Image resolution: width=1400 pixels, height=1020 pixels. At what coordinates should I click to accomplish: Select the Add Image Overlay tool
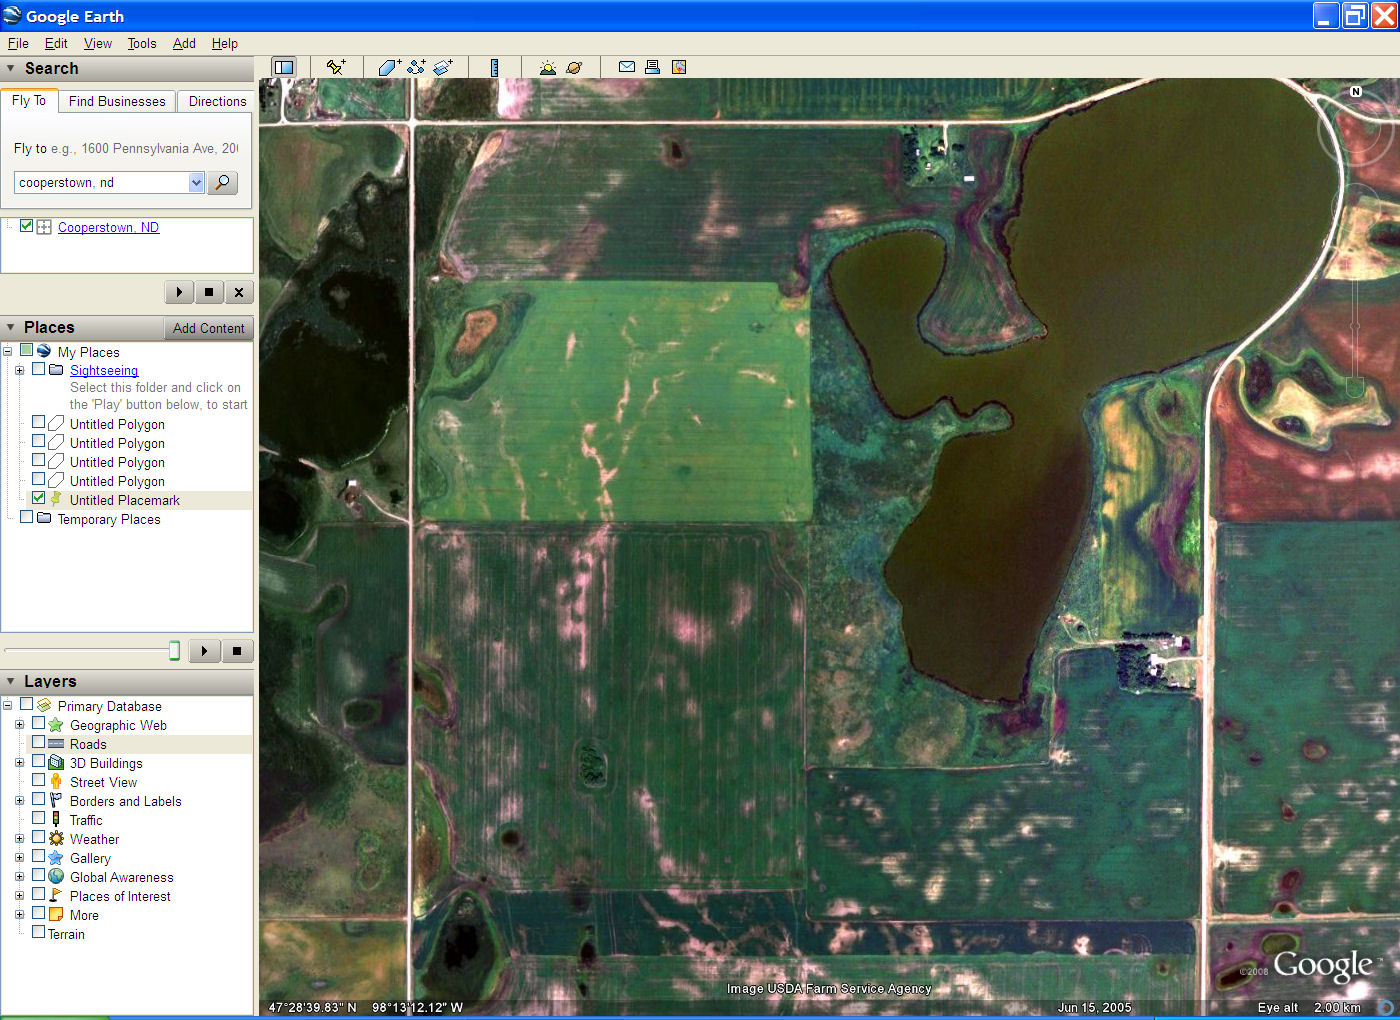pyautogui.click(x=443, y=67)
